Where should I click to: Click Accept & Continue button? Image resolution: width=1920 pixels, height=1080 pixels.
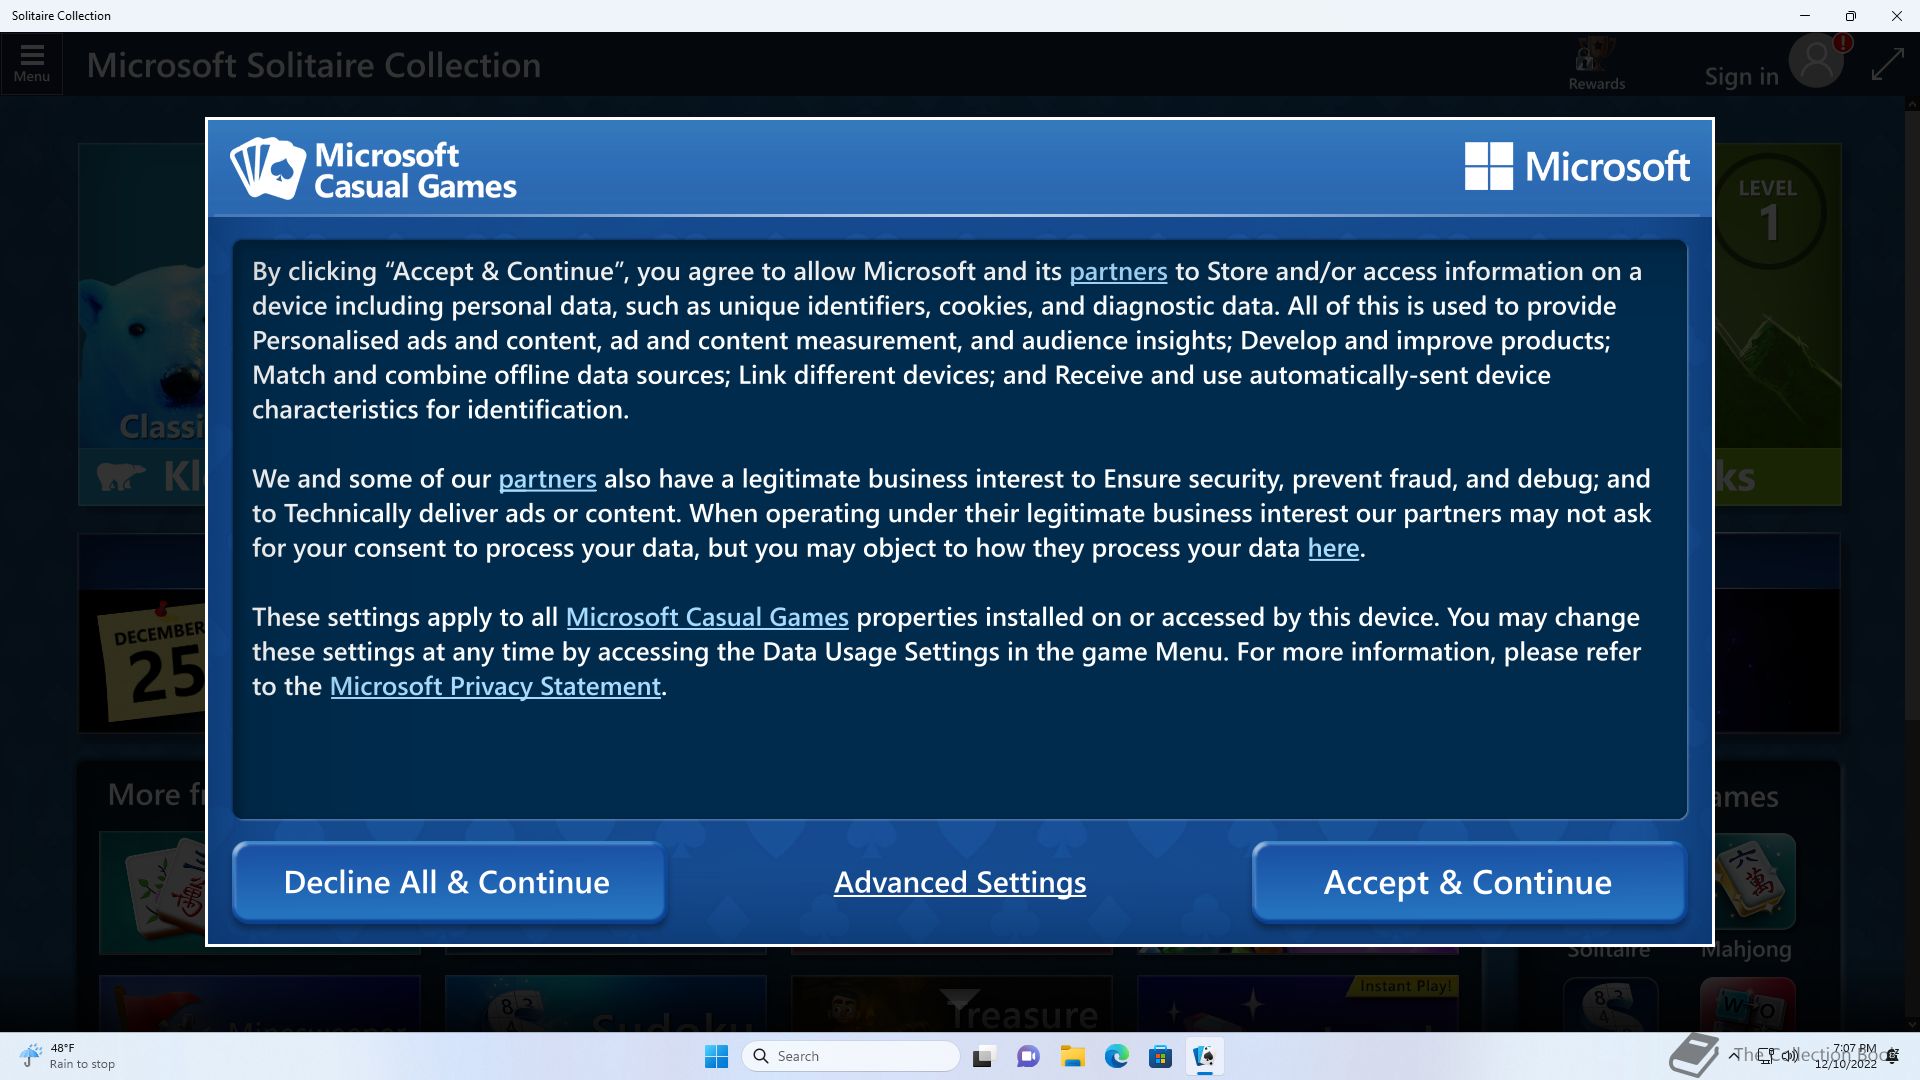point(1468,882)
